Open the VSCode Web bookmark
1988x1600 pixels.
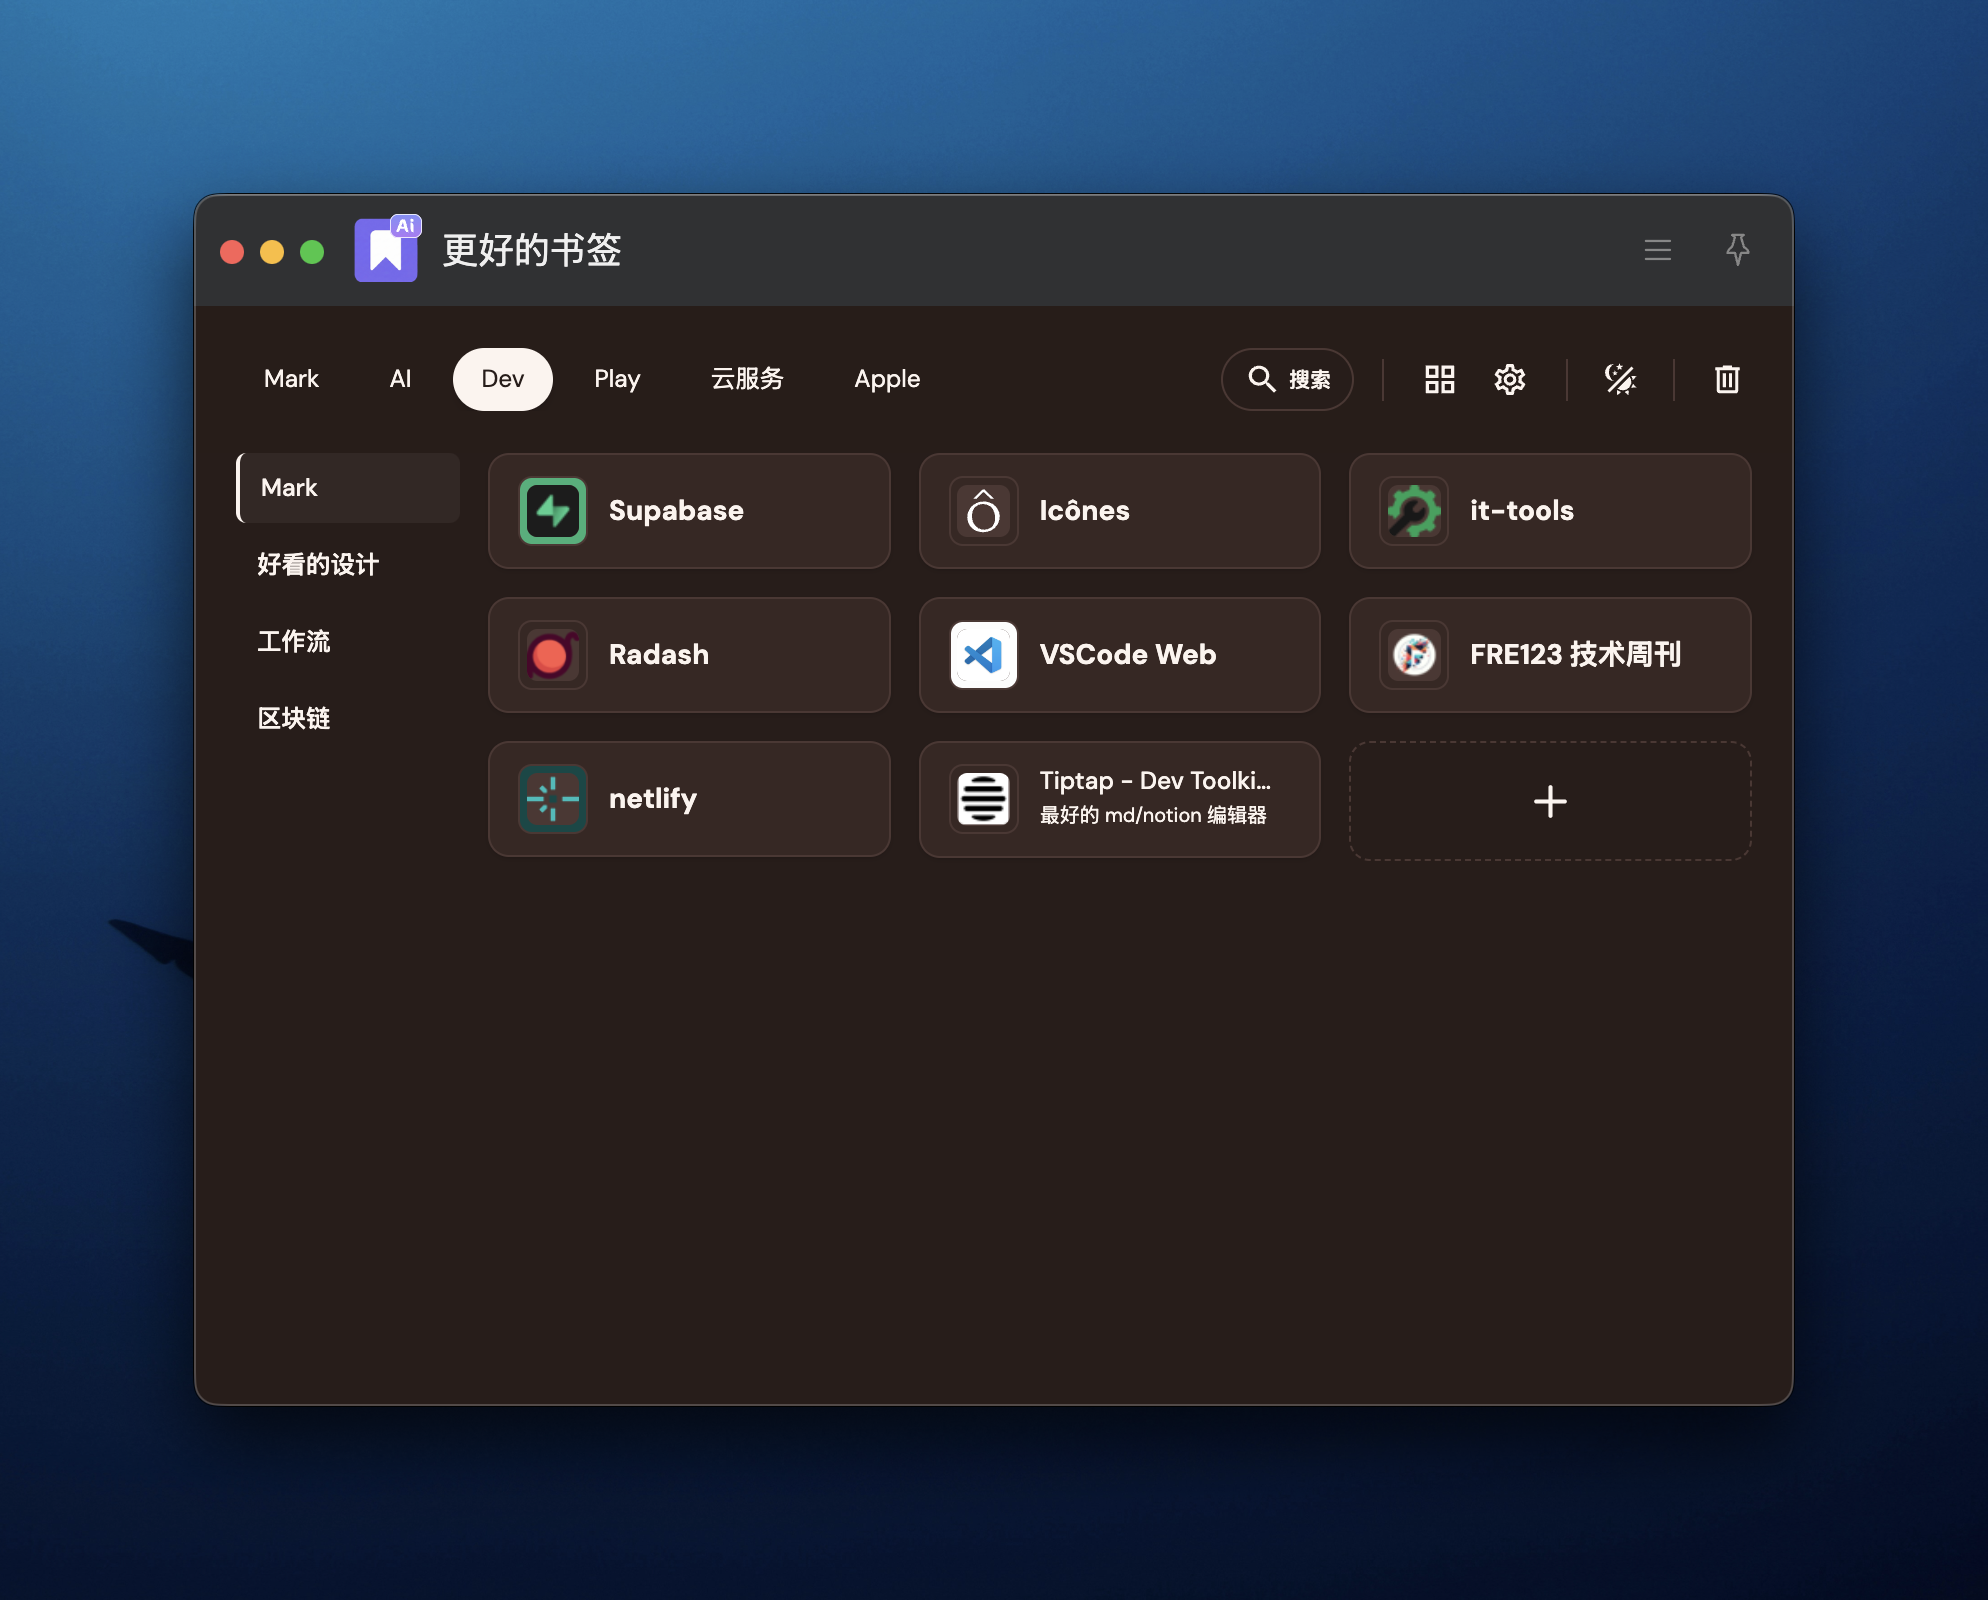1119,655
